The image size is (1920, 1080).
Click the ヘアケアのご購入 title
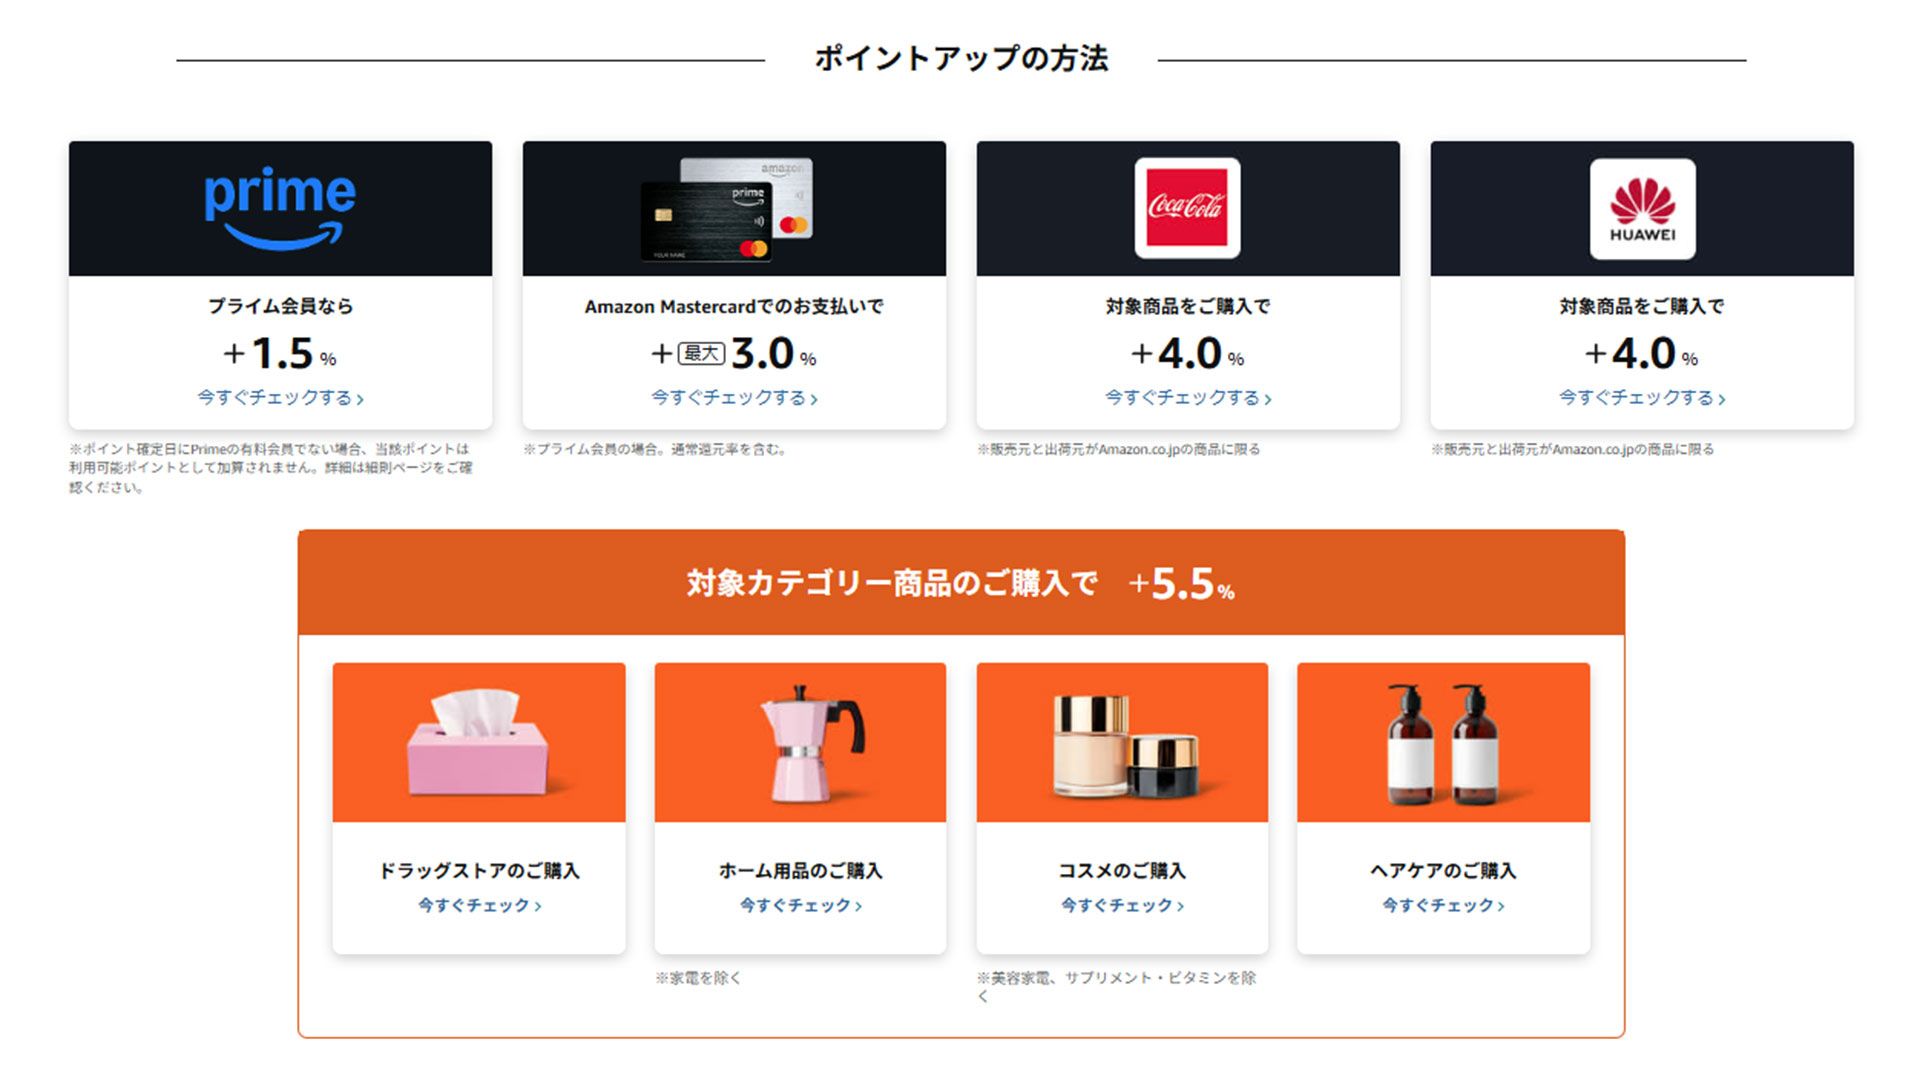(x=1443, y=870)
